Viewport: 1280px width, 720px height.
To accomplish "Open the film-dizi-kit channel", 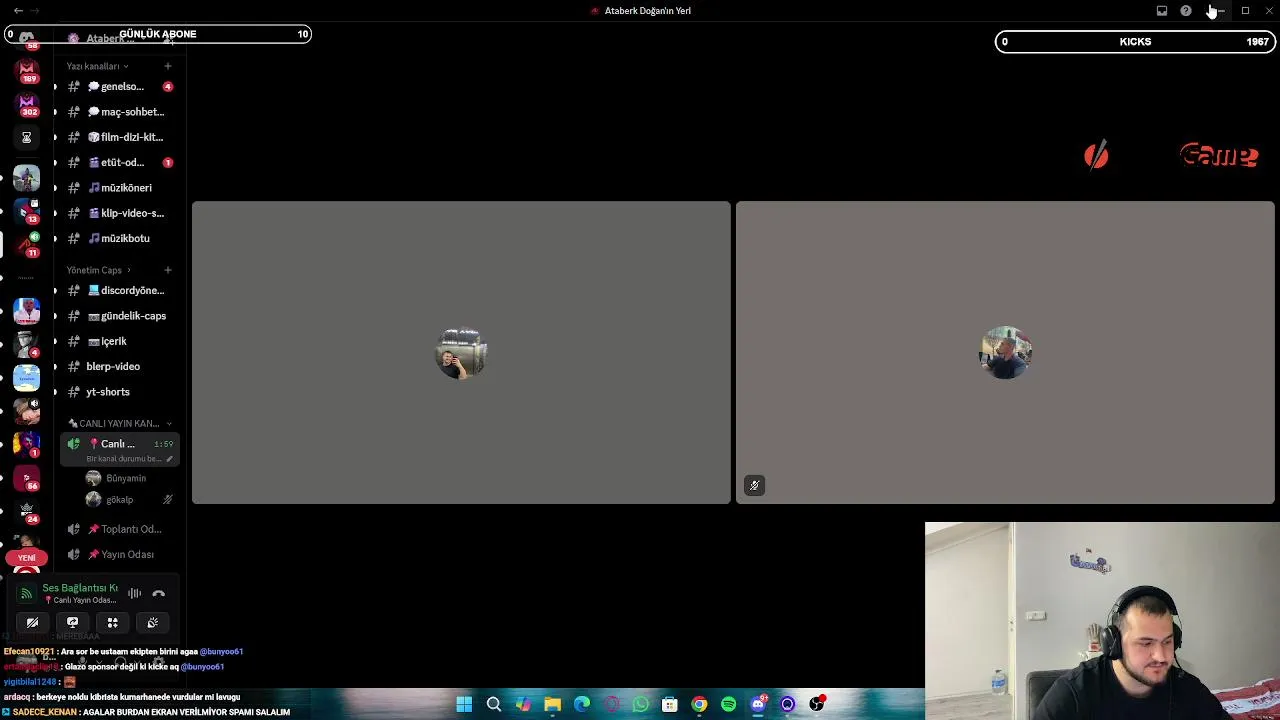I will 120,137.
